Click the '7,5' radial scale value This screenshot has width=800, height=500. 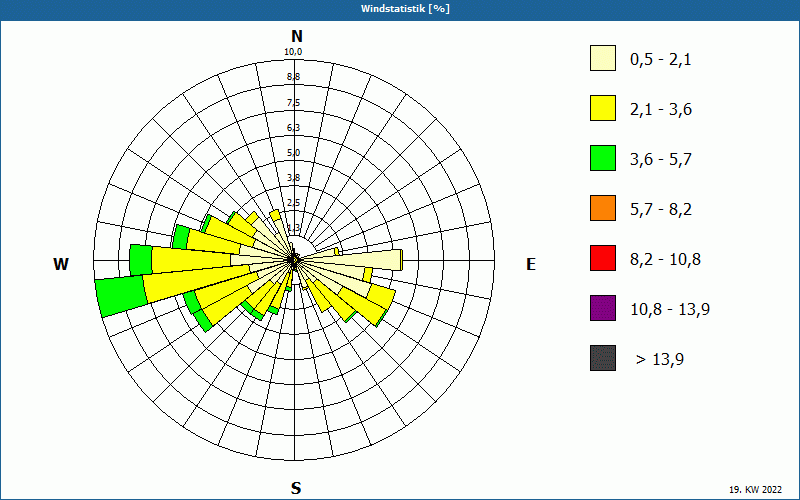[x=293, y=103]
